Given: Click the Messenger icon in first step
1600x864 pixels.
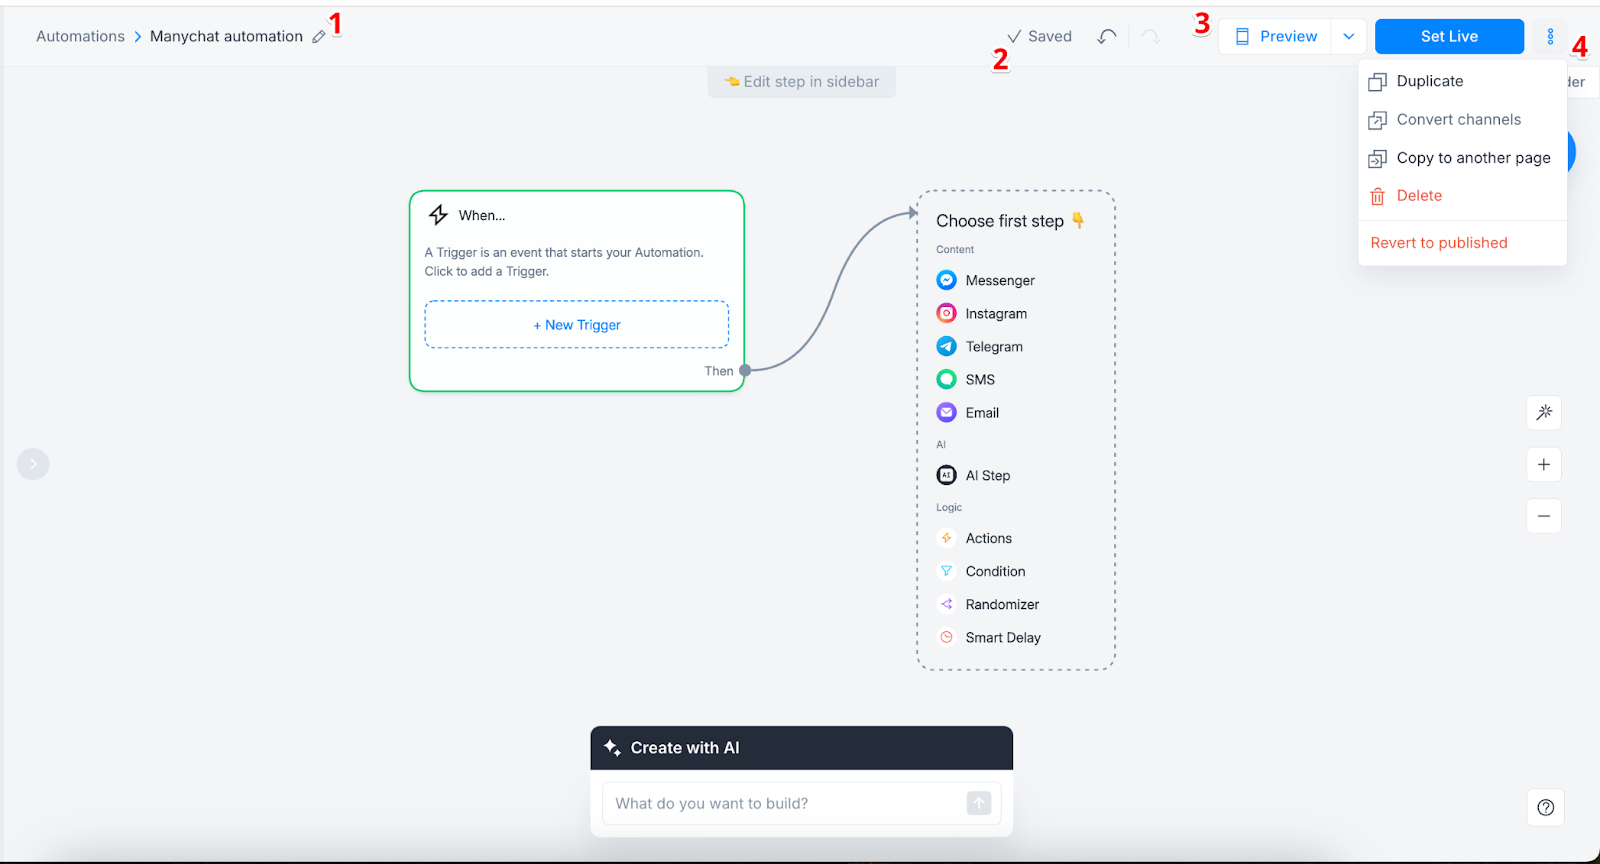Looking at the screenshot, I should coord(946,280).
